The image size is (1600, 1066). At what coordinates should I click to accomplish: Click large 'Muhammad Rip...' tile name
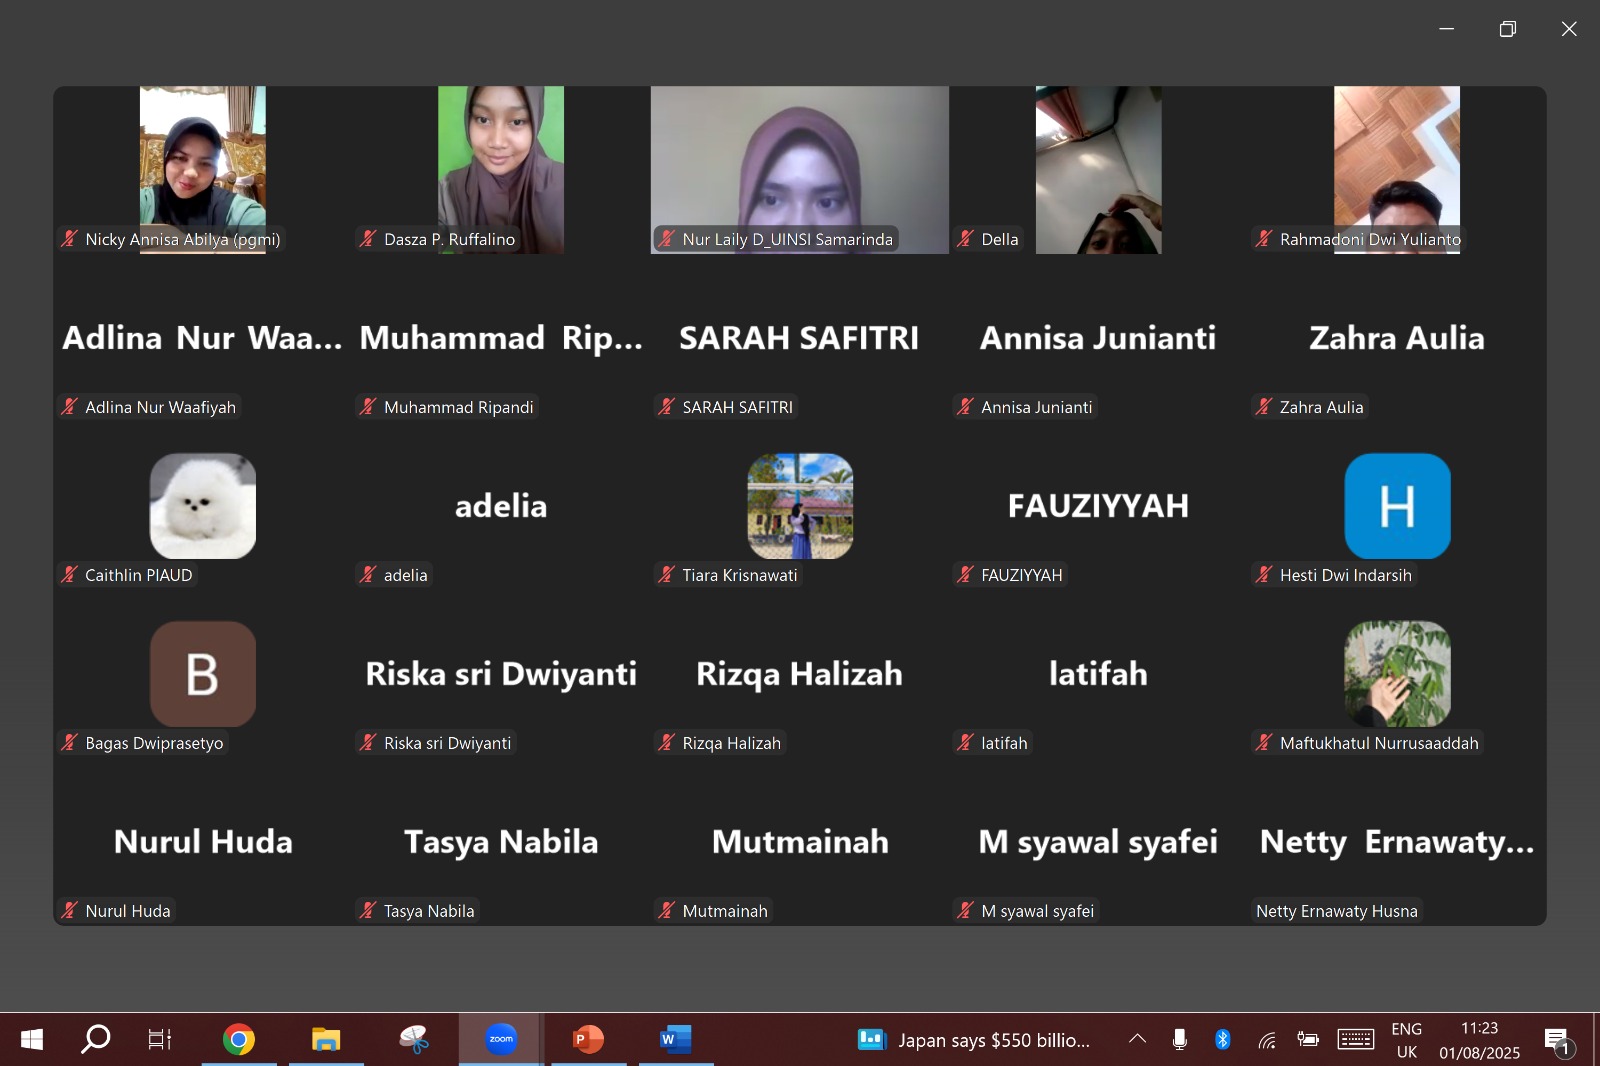click(501, 338)
